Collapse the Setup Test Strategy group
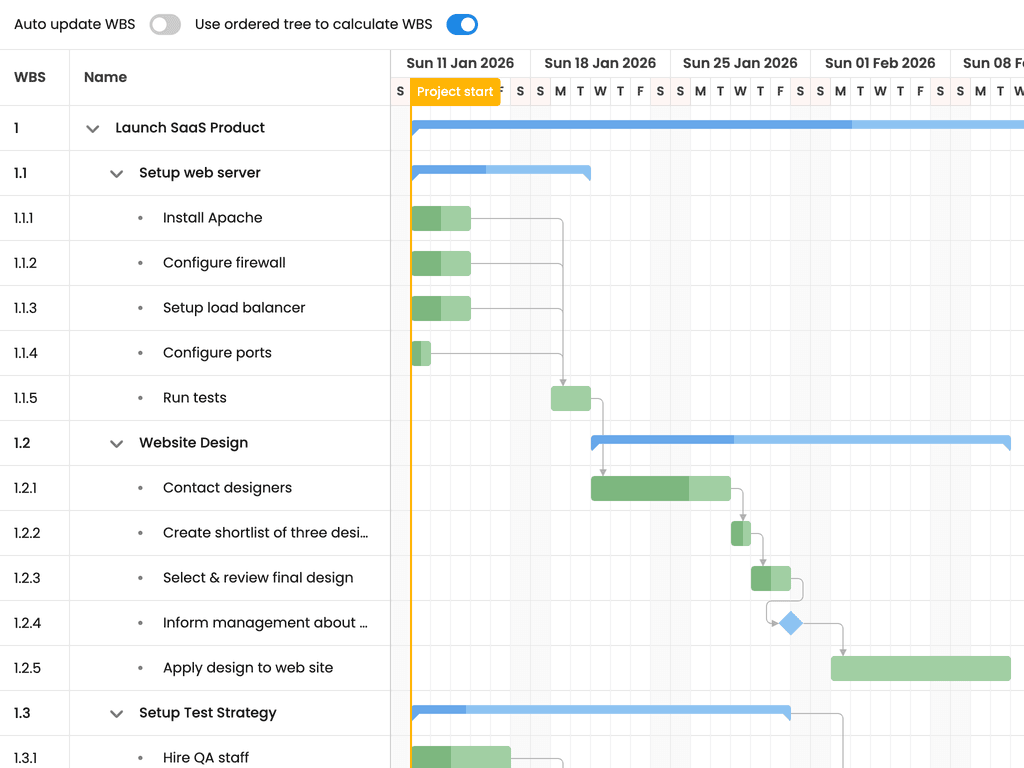 [116, 714]
